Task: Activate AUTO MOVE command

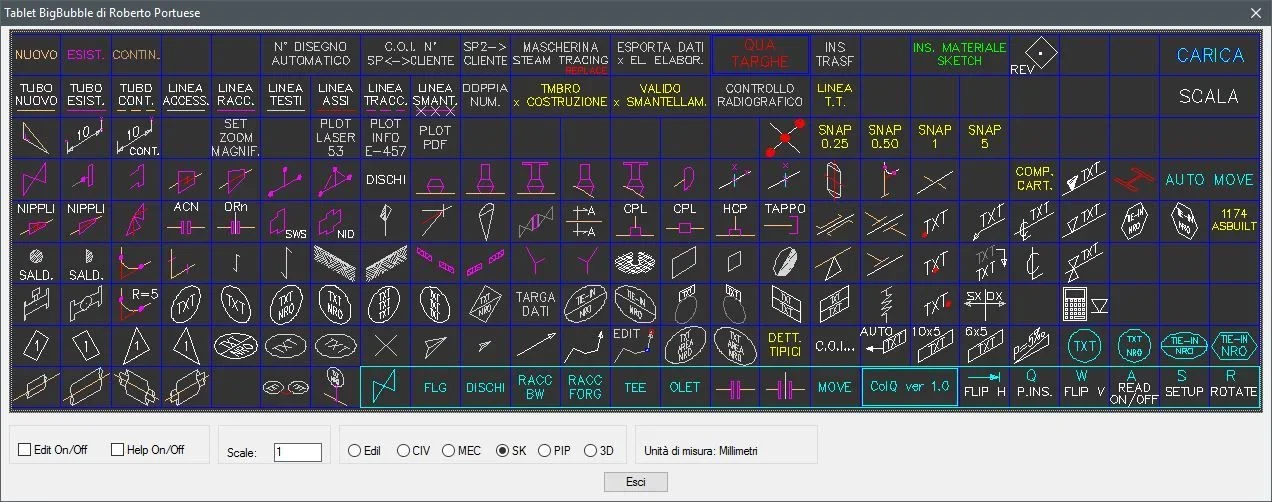Action: coord(1209,180)
